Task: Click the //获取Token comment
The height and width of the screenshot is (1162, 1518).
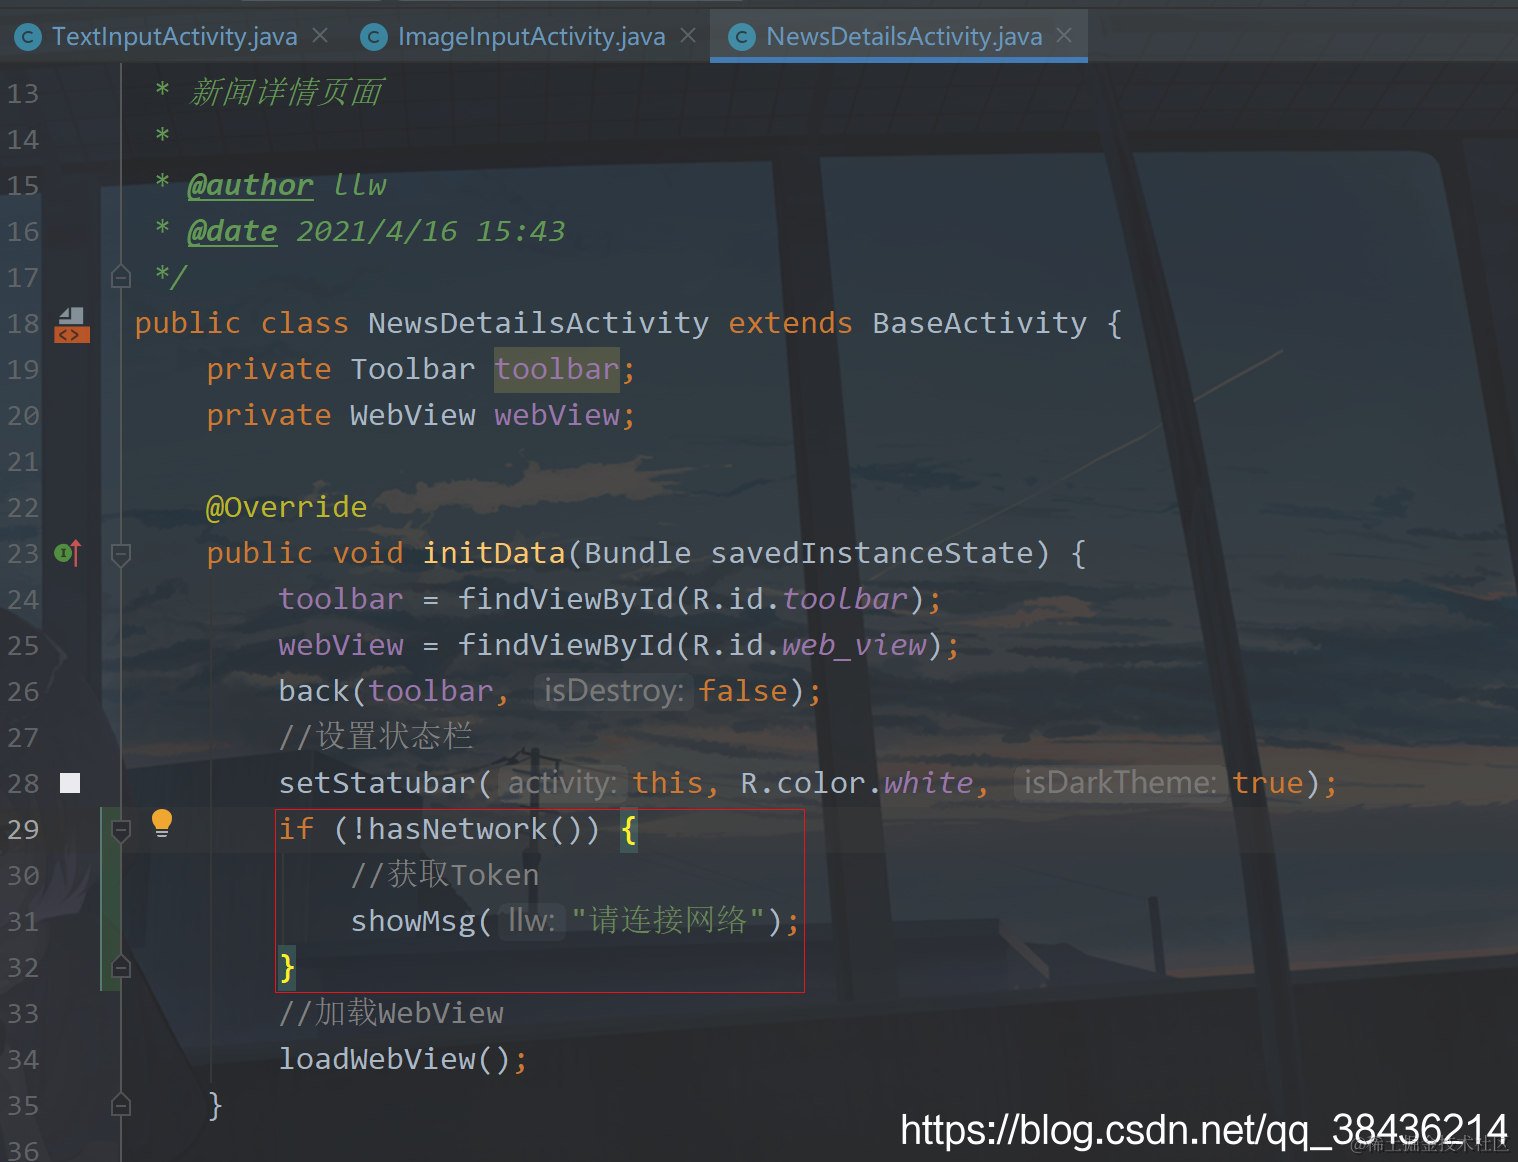Action: click(445, 875)
